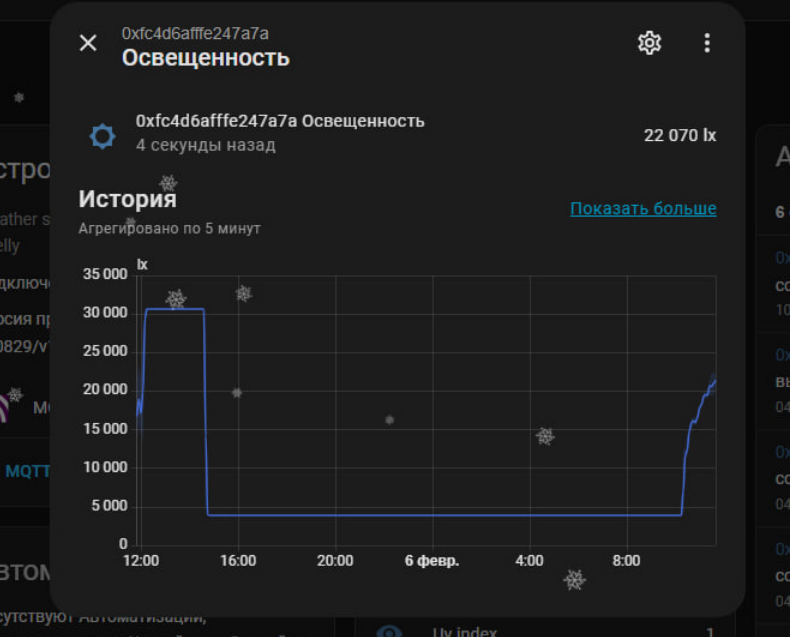Screen dimensions: 790x637
Task: Click the '6 февр.' date axis label
Action: 432,561
